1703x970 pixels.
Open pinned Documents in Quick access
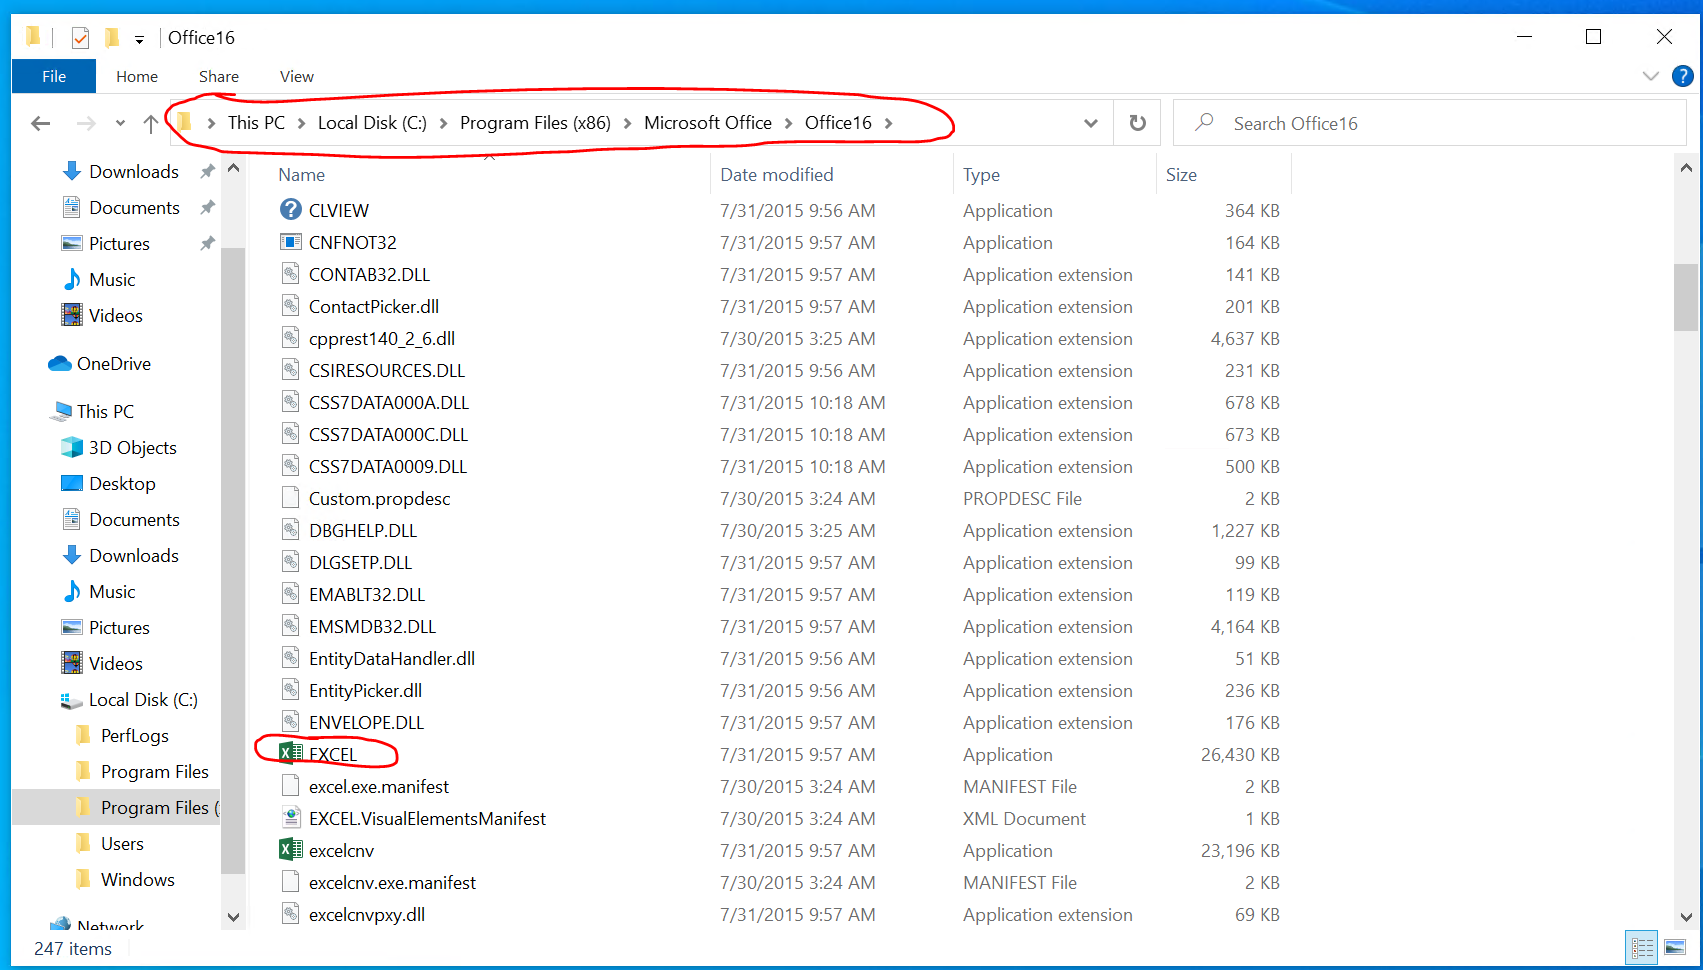click(134, 207)
